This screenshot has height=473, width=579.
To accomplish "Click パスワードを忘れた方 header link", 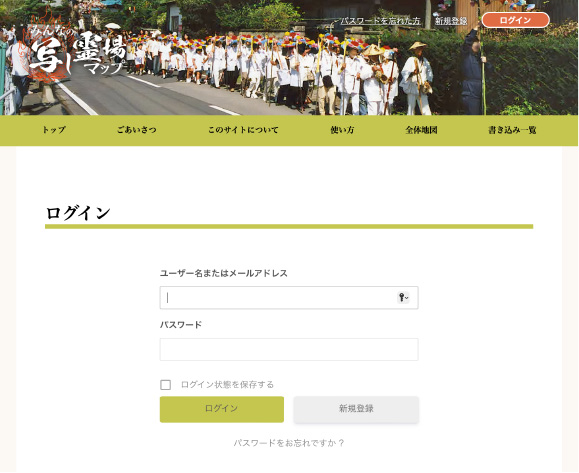I will (380, 21).
